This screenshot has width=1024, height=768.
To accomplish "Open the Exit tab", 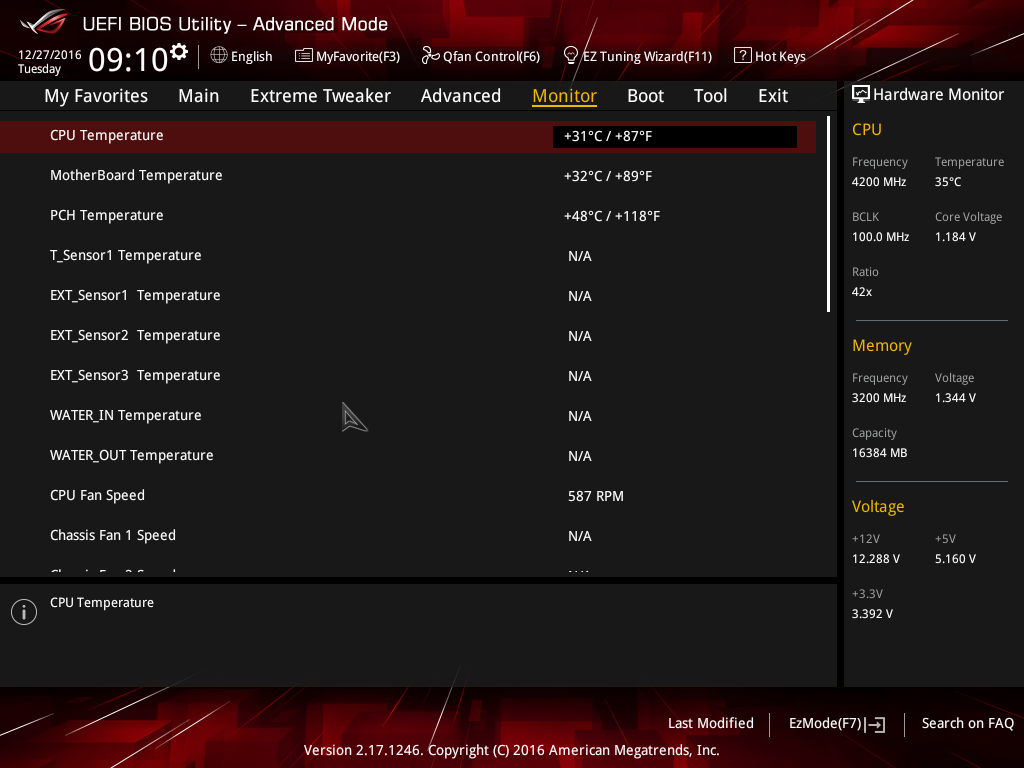I will [773, 96].
